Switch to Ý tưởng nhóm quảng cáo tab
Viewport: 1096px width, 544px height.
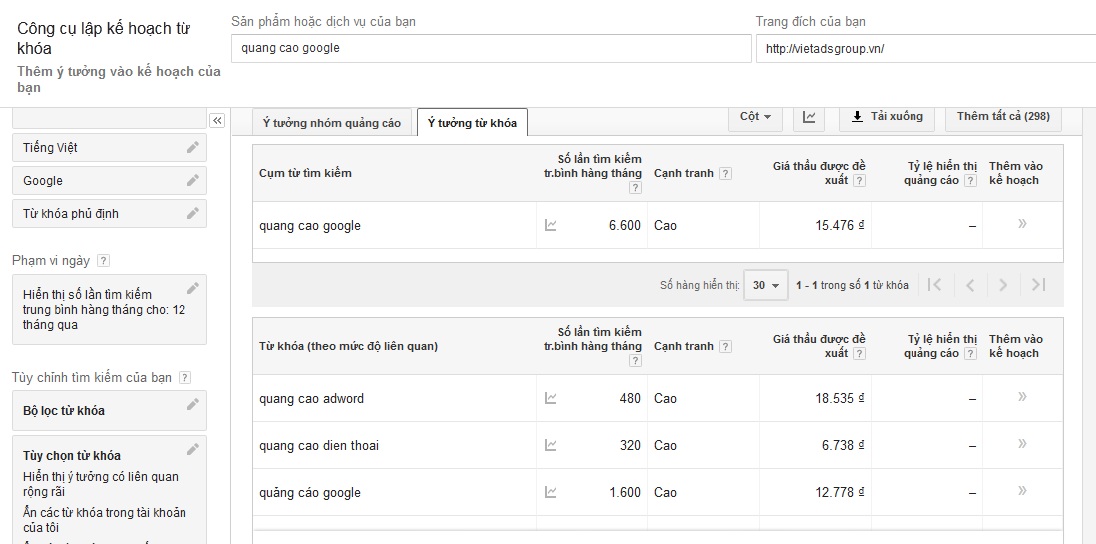tap(332, 123)
